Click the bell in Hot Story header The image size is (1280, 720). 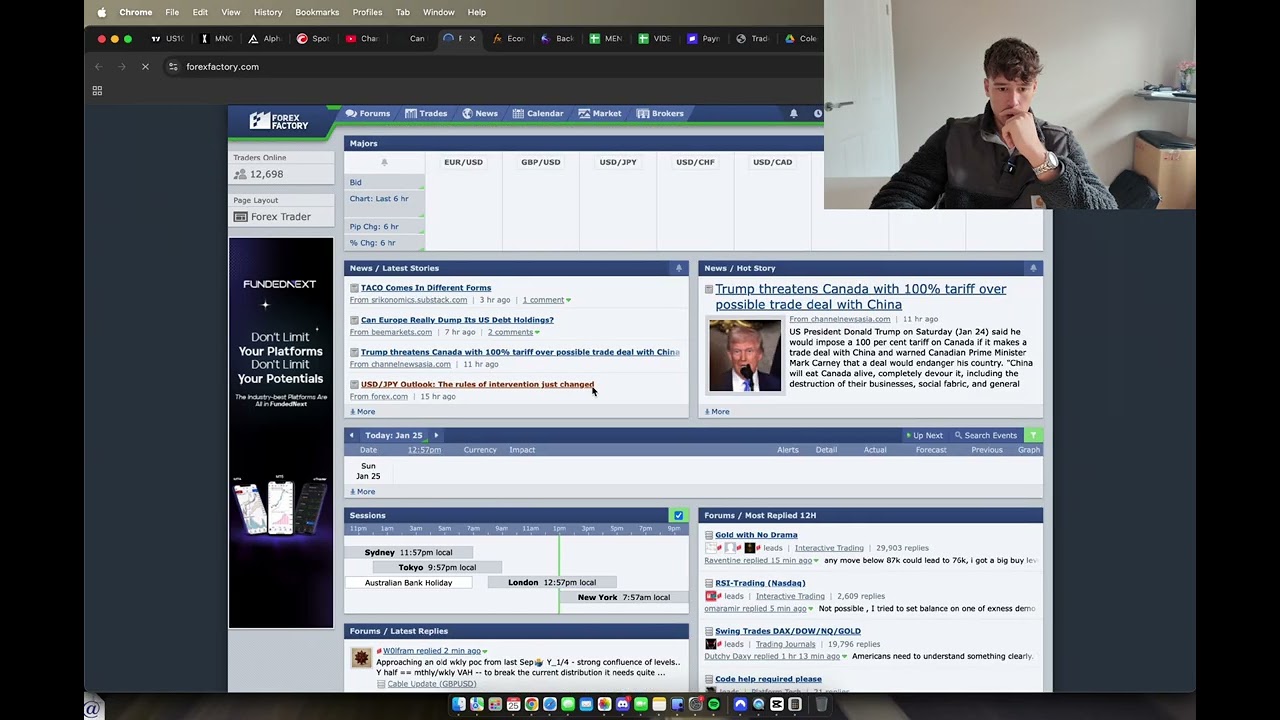click(1033, 268)
